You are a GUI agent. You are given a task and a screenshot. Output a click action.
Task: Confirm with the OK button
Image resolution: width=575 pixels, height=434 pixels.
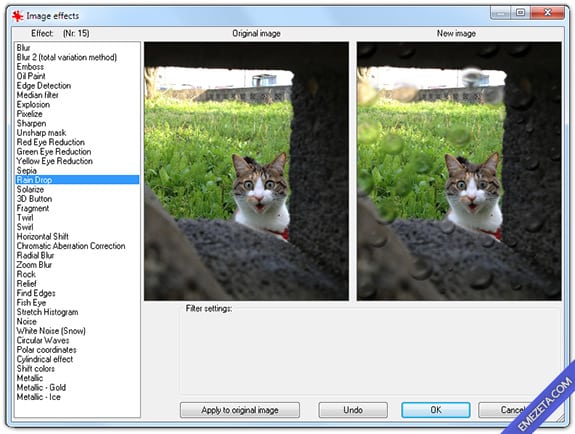click(x=436, y=410)
